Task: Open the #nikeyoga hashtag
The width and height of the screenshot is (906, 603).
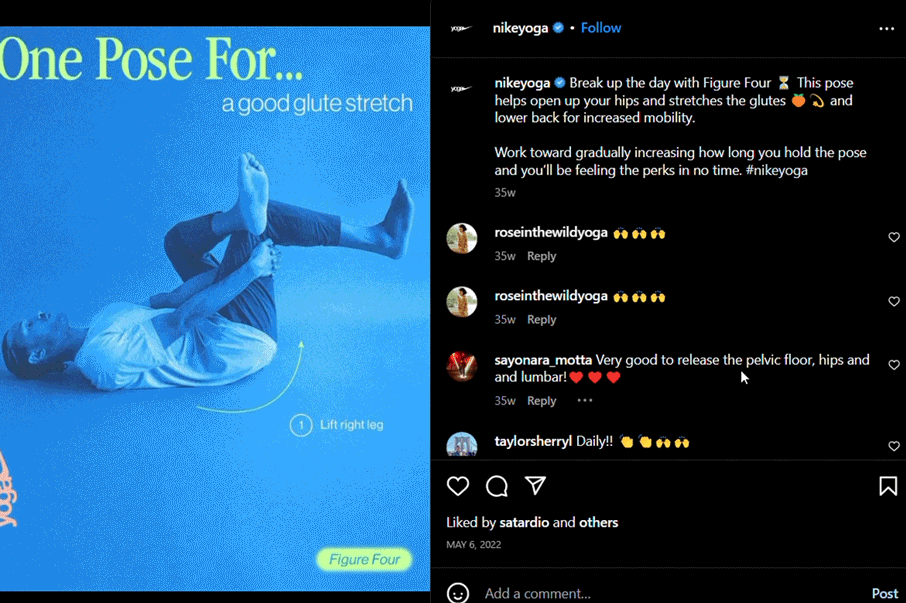Action: [x=777, y=170]
